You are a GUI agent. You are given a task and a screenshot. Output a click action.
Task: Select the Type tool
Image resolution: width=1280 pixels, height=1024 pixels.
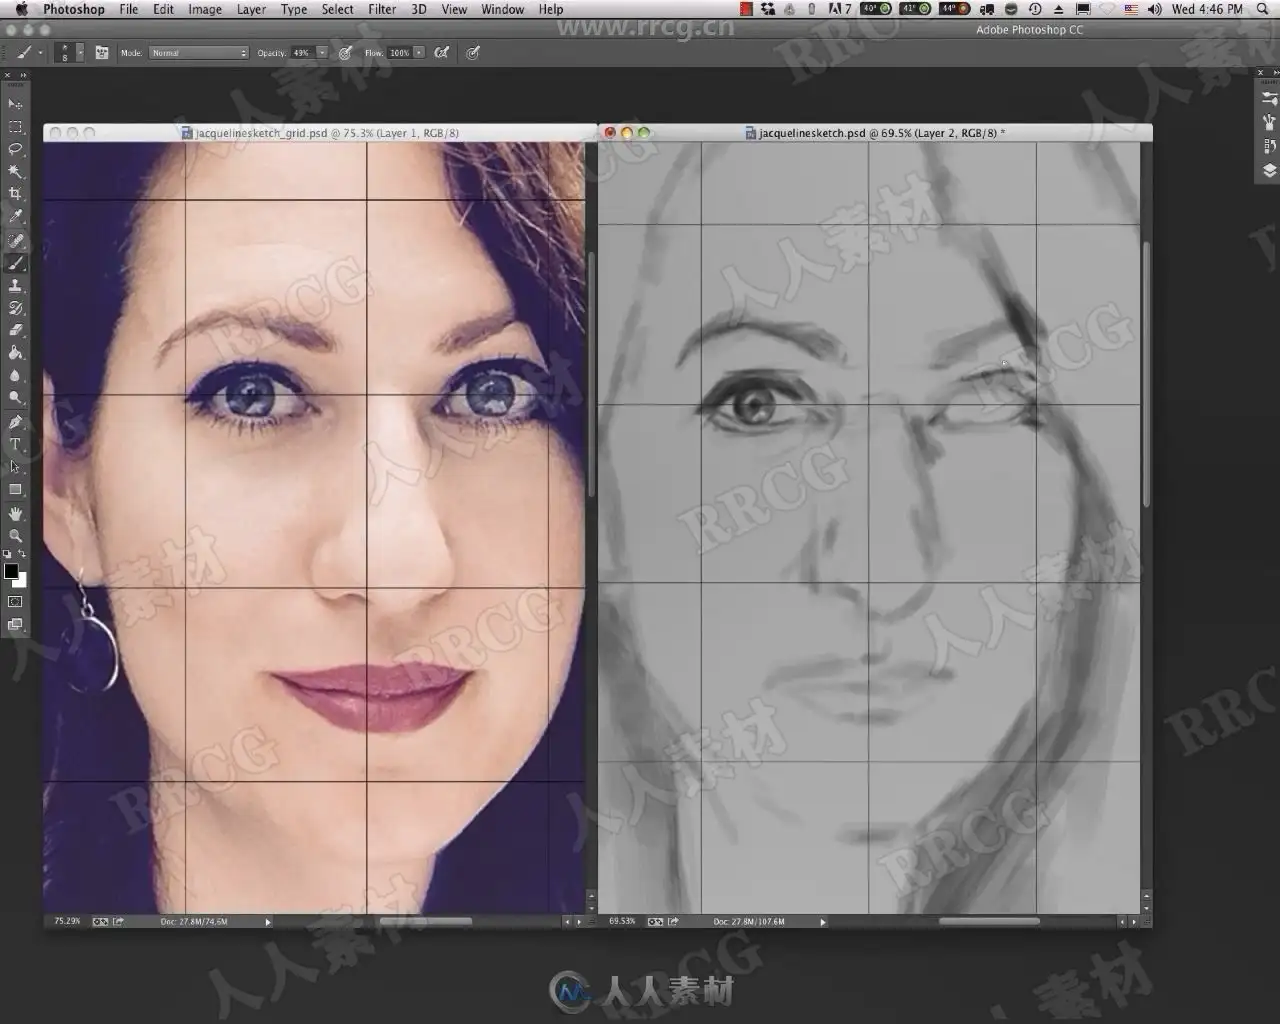[15, 445]
